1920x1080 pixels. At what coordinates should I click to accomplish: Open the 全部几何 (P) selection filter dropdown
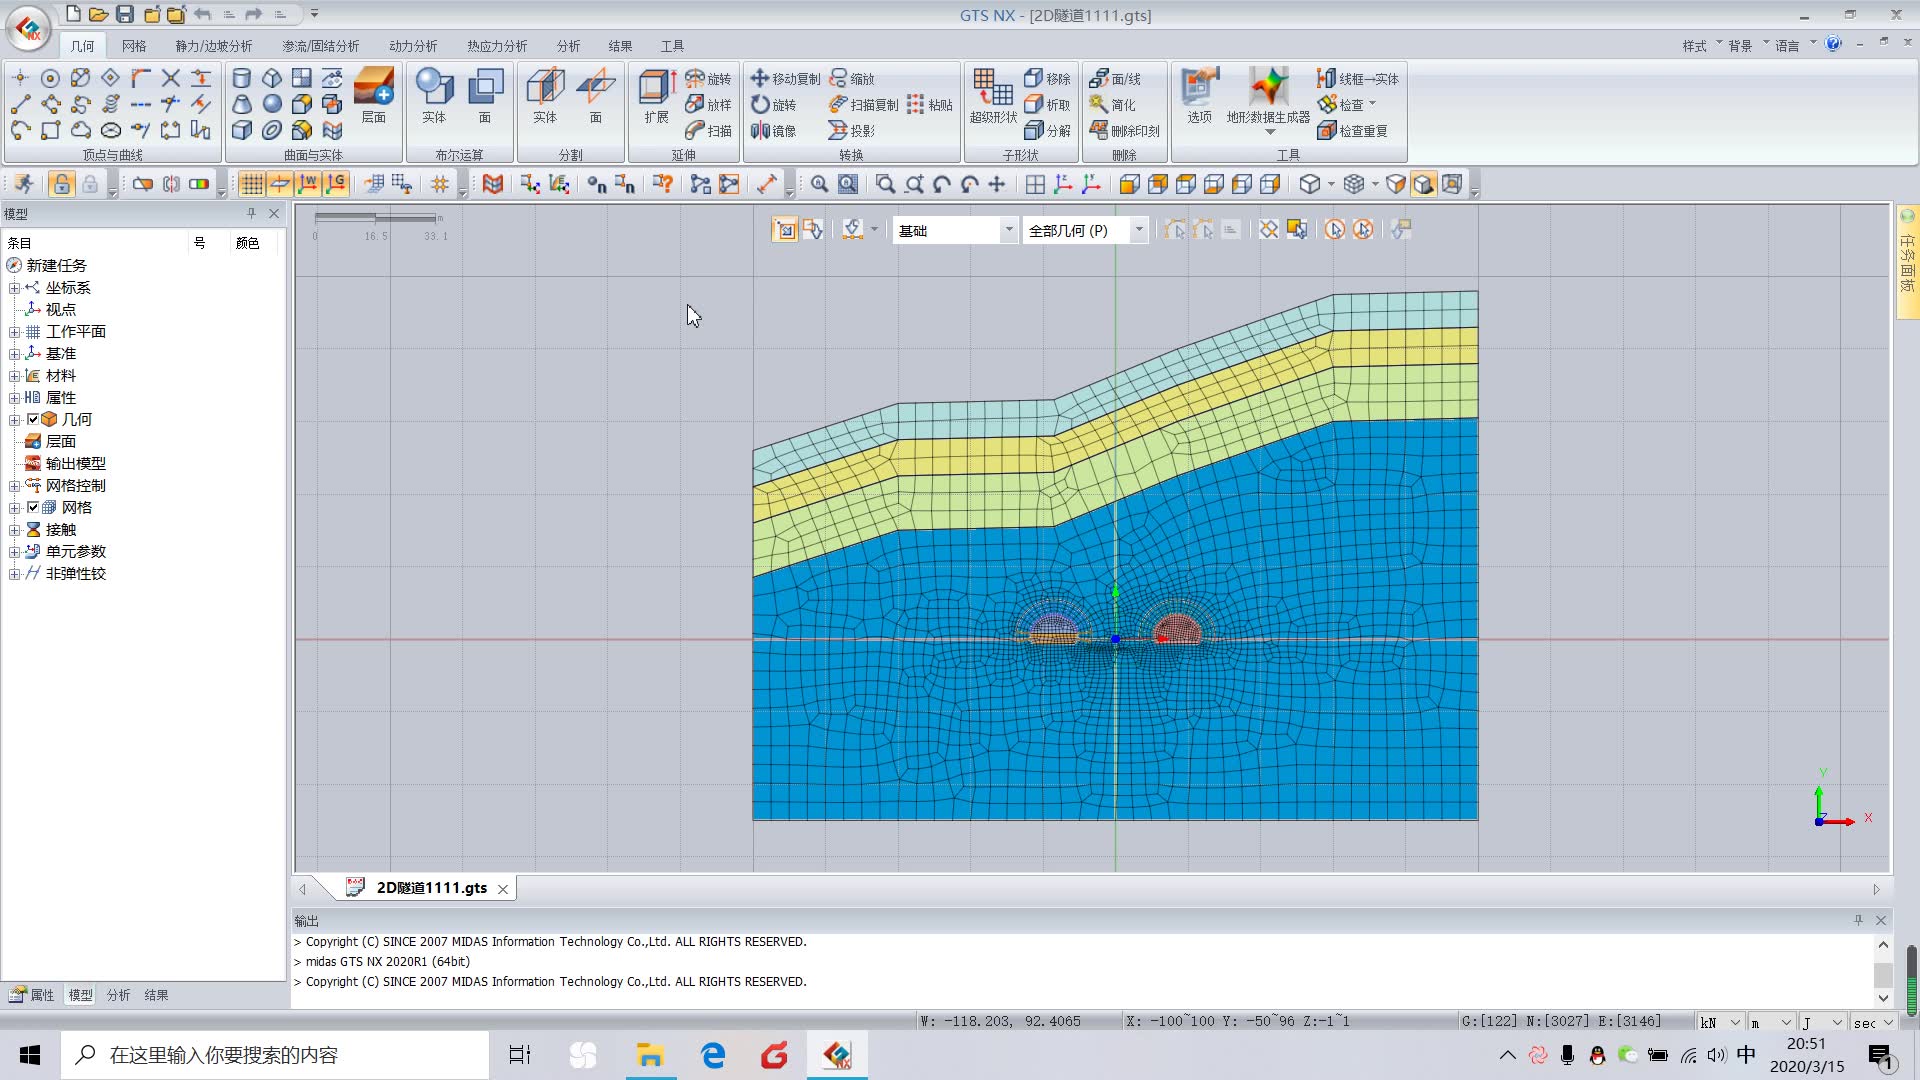(1138, 231)
